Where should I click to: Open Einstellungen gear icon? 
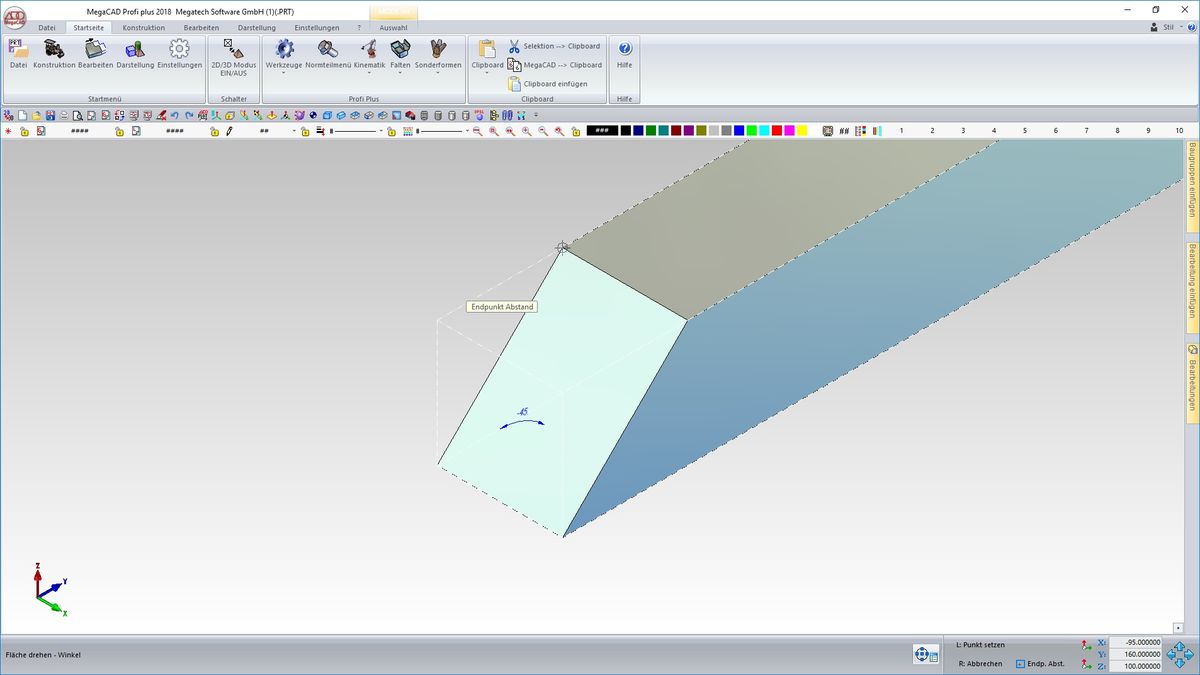pyautogui.click(x=179, y=53)
